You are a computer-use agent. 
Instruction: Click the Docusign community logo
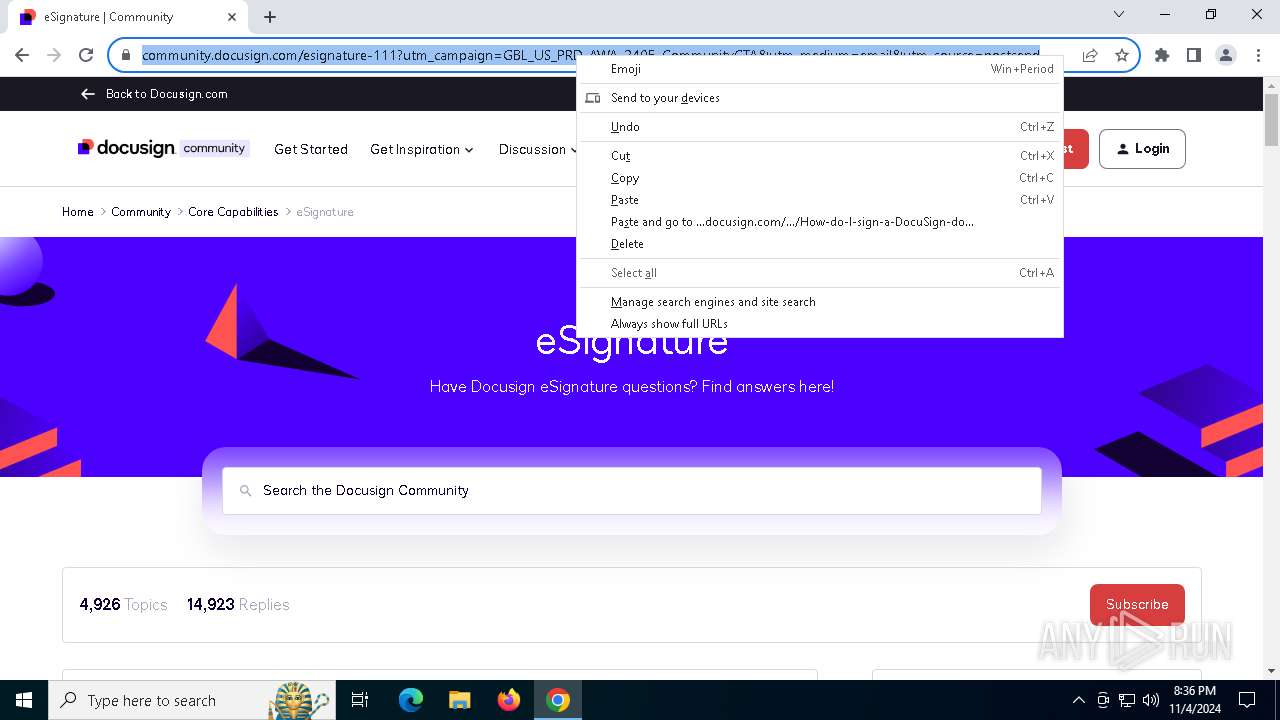(x=163, y=148)
